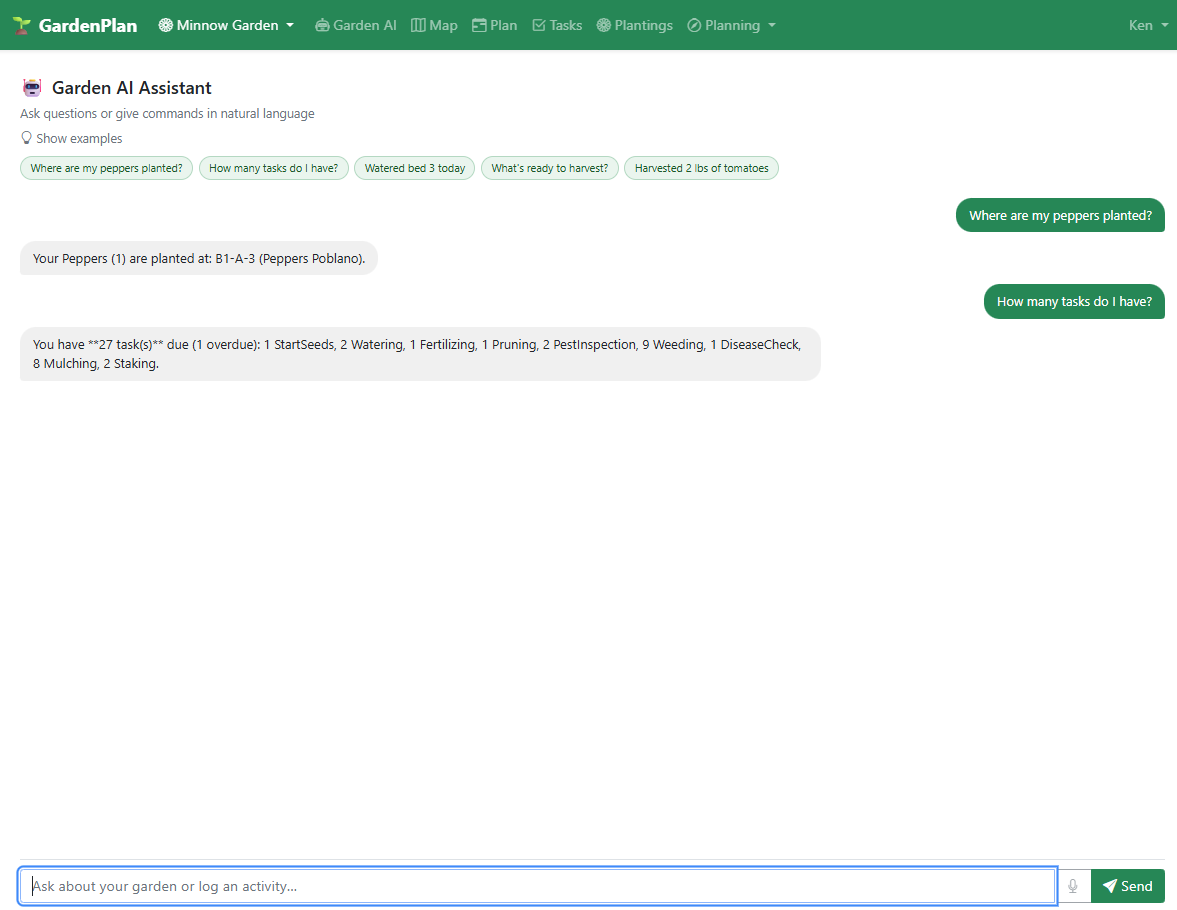Click the 'Watered bed 3 today' suggestion chip
This screenshot has height=910, width=1177.
point(414,168)
